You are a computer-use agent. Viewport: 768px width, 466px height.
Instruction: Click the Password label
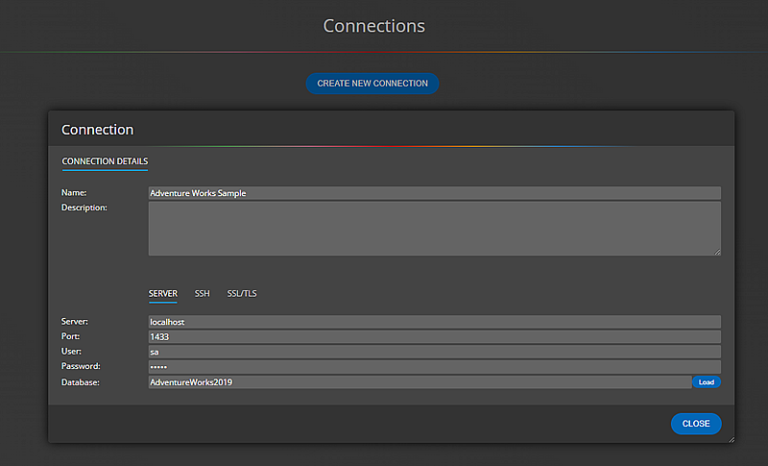click(81, 367)
